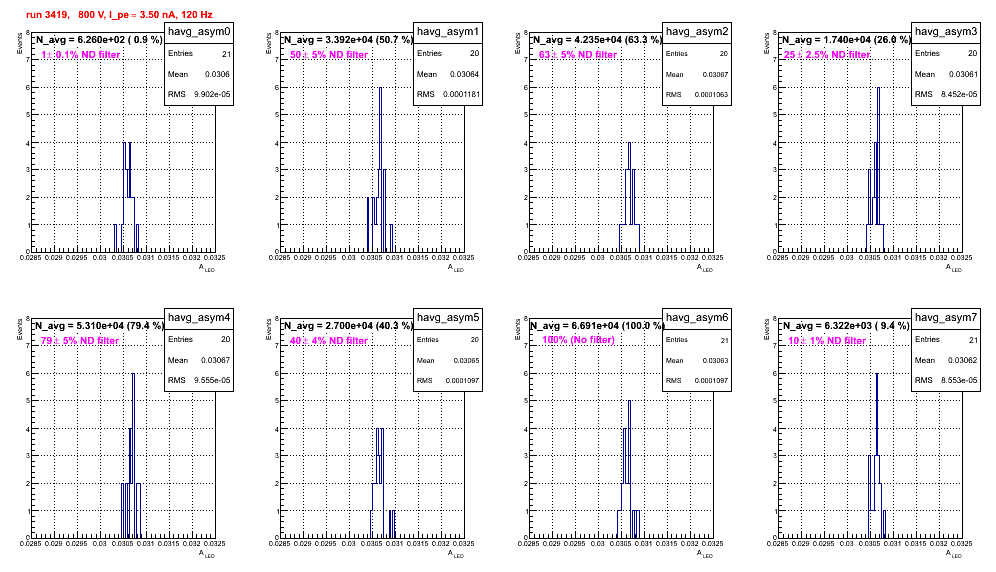Click the magenta 10± 1% ND filter label
Viewport: 996px width, 572px height.
[827, 341]
